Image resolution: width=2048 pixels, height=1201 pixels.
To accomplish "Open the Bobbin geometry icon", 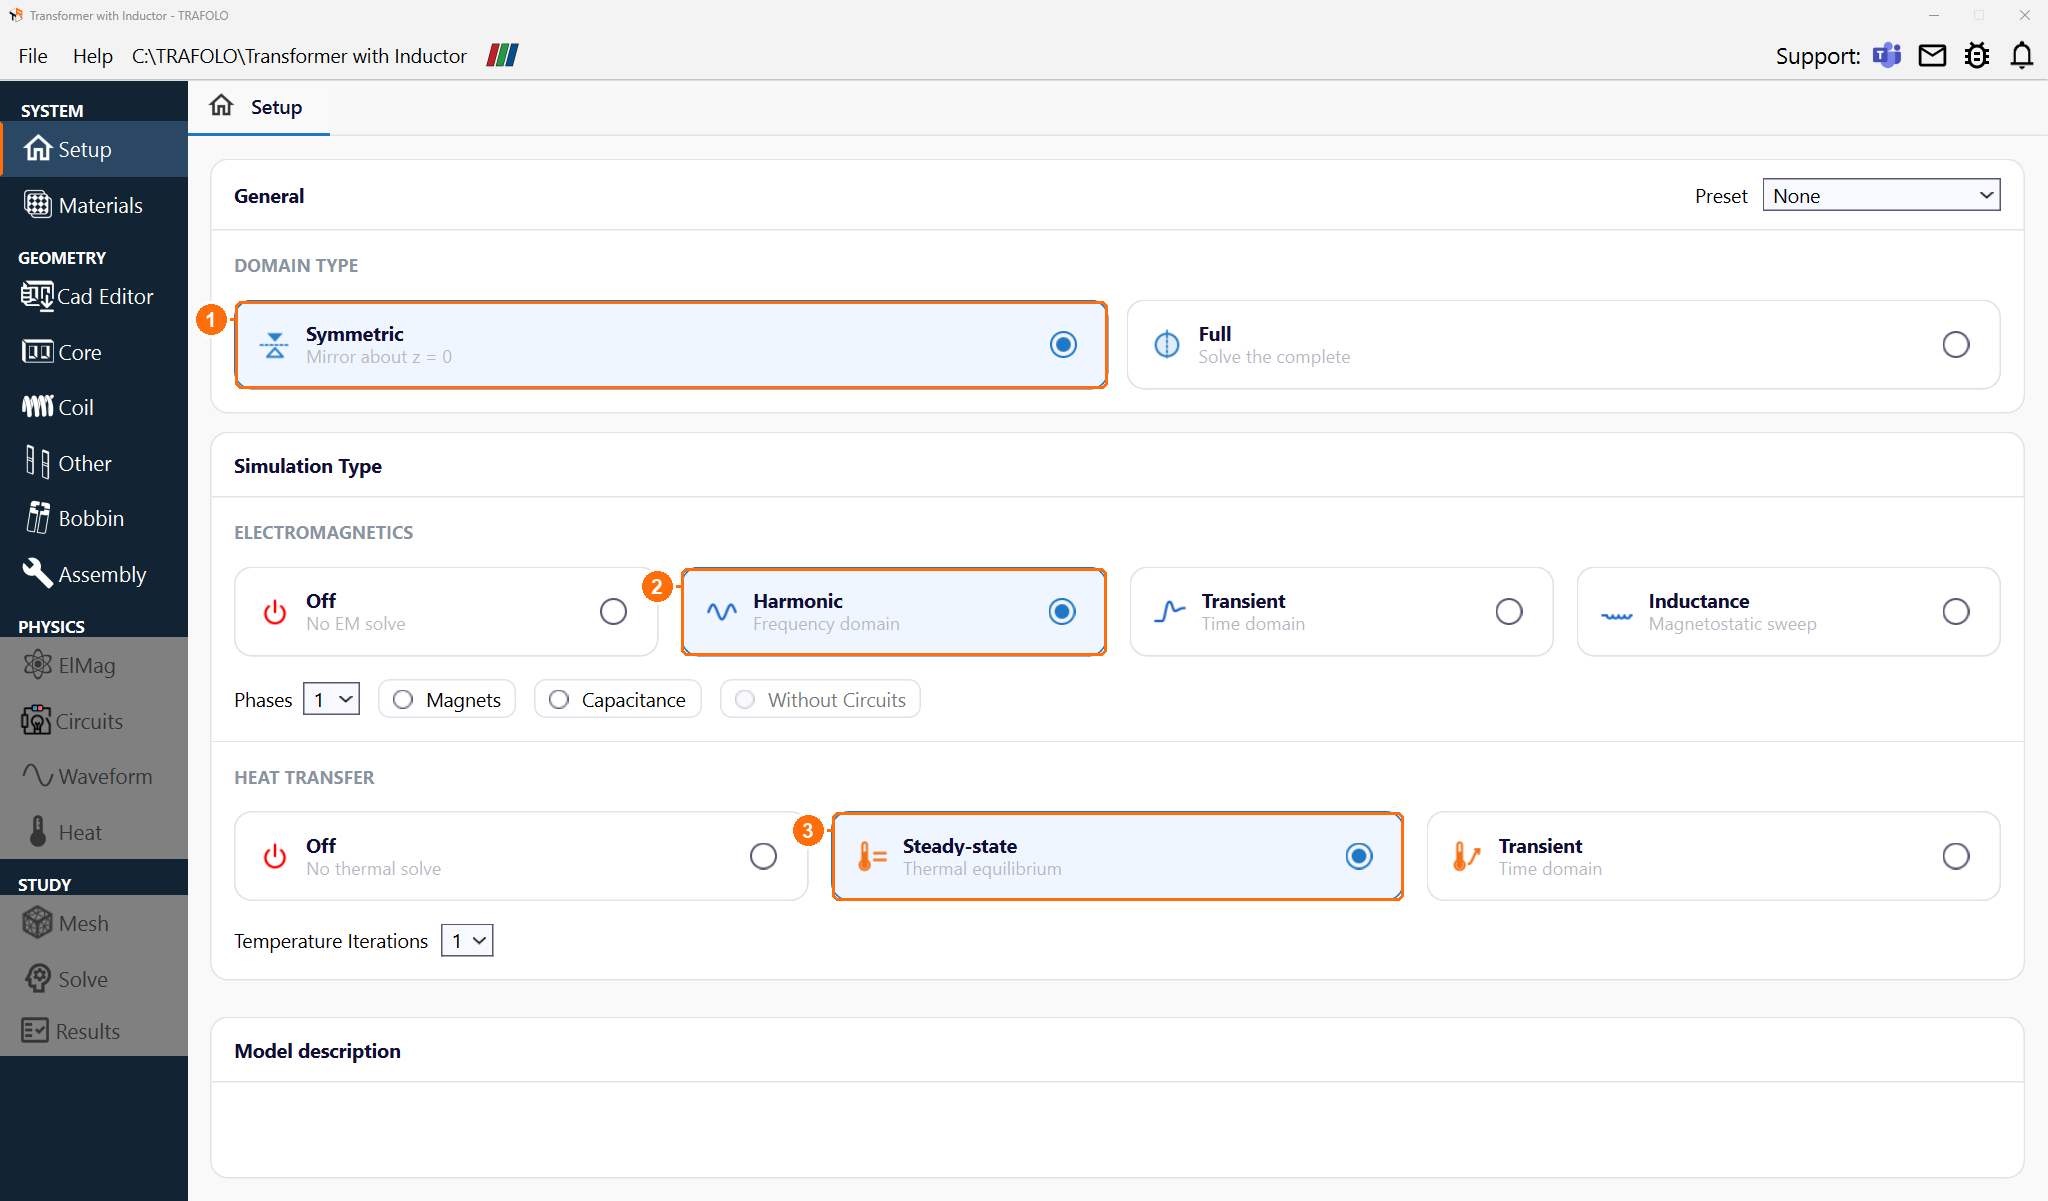I will pyautogui.click(x=38, y=518).
